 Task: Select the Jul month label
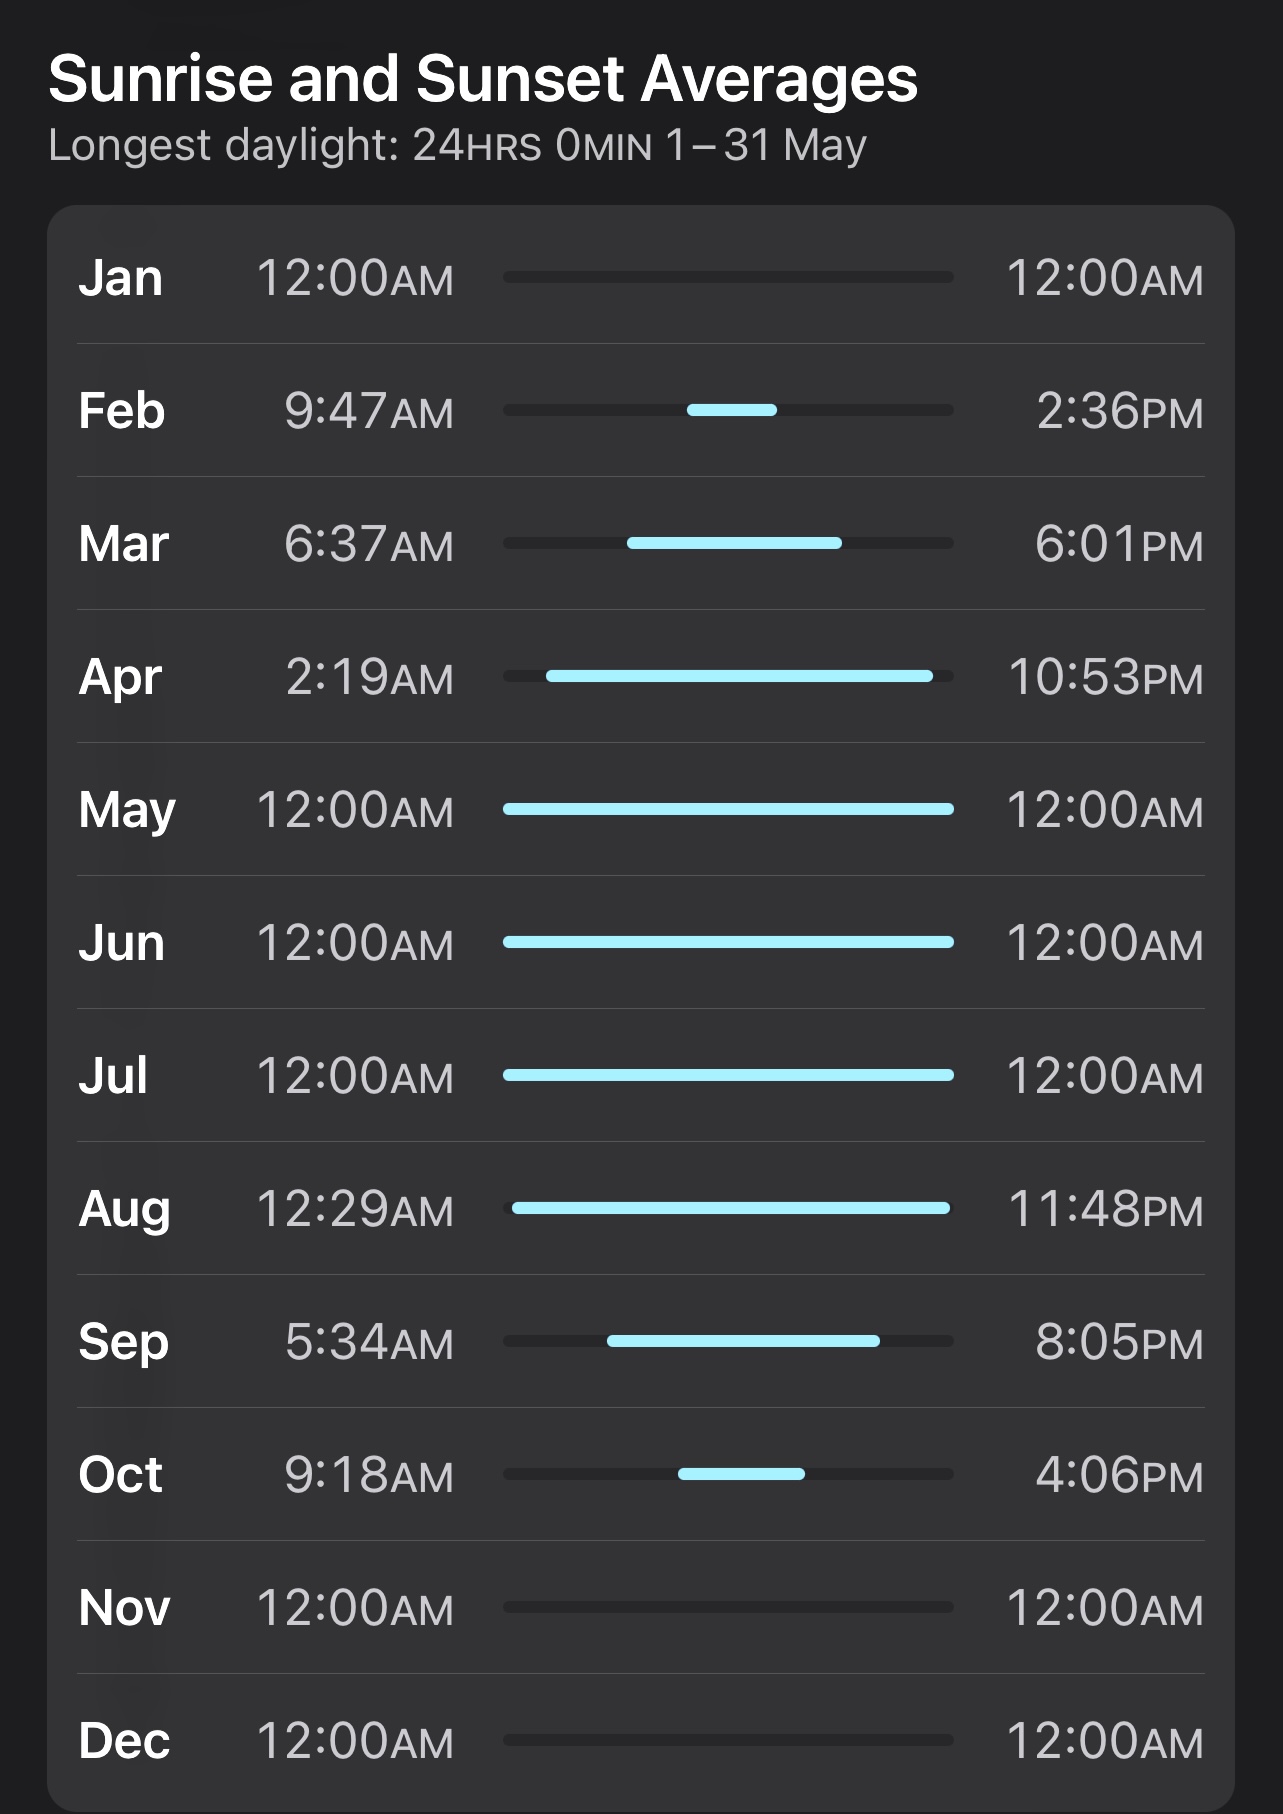pos(113,1076)
